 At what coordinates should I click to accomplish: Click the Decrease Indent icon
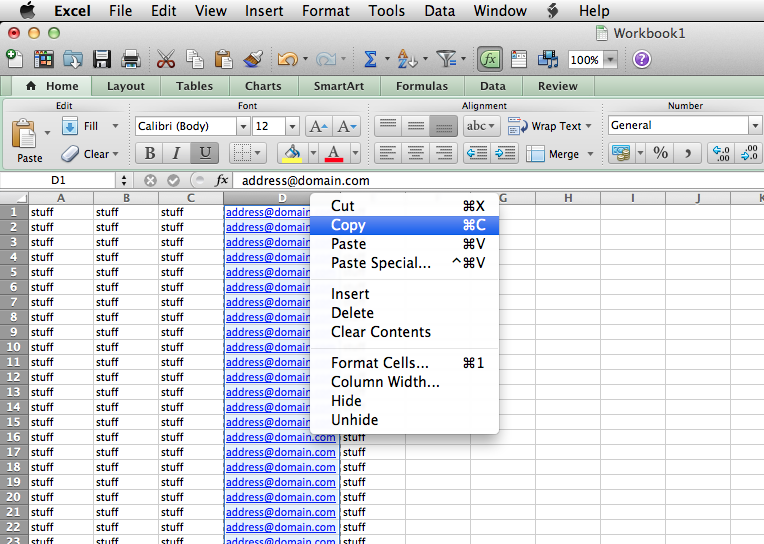pos(477,154)
